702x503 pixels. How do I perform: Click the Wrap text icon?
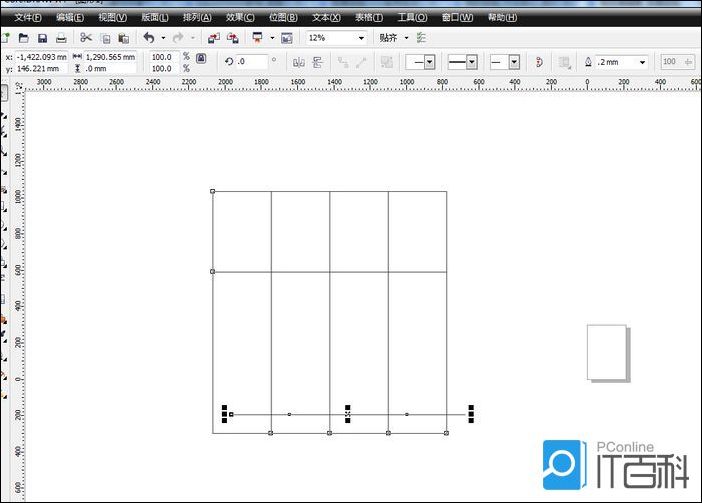[565, 63]
